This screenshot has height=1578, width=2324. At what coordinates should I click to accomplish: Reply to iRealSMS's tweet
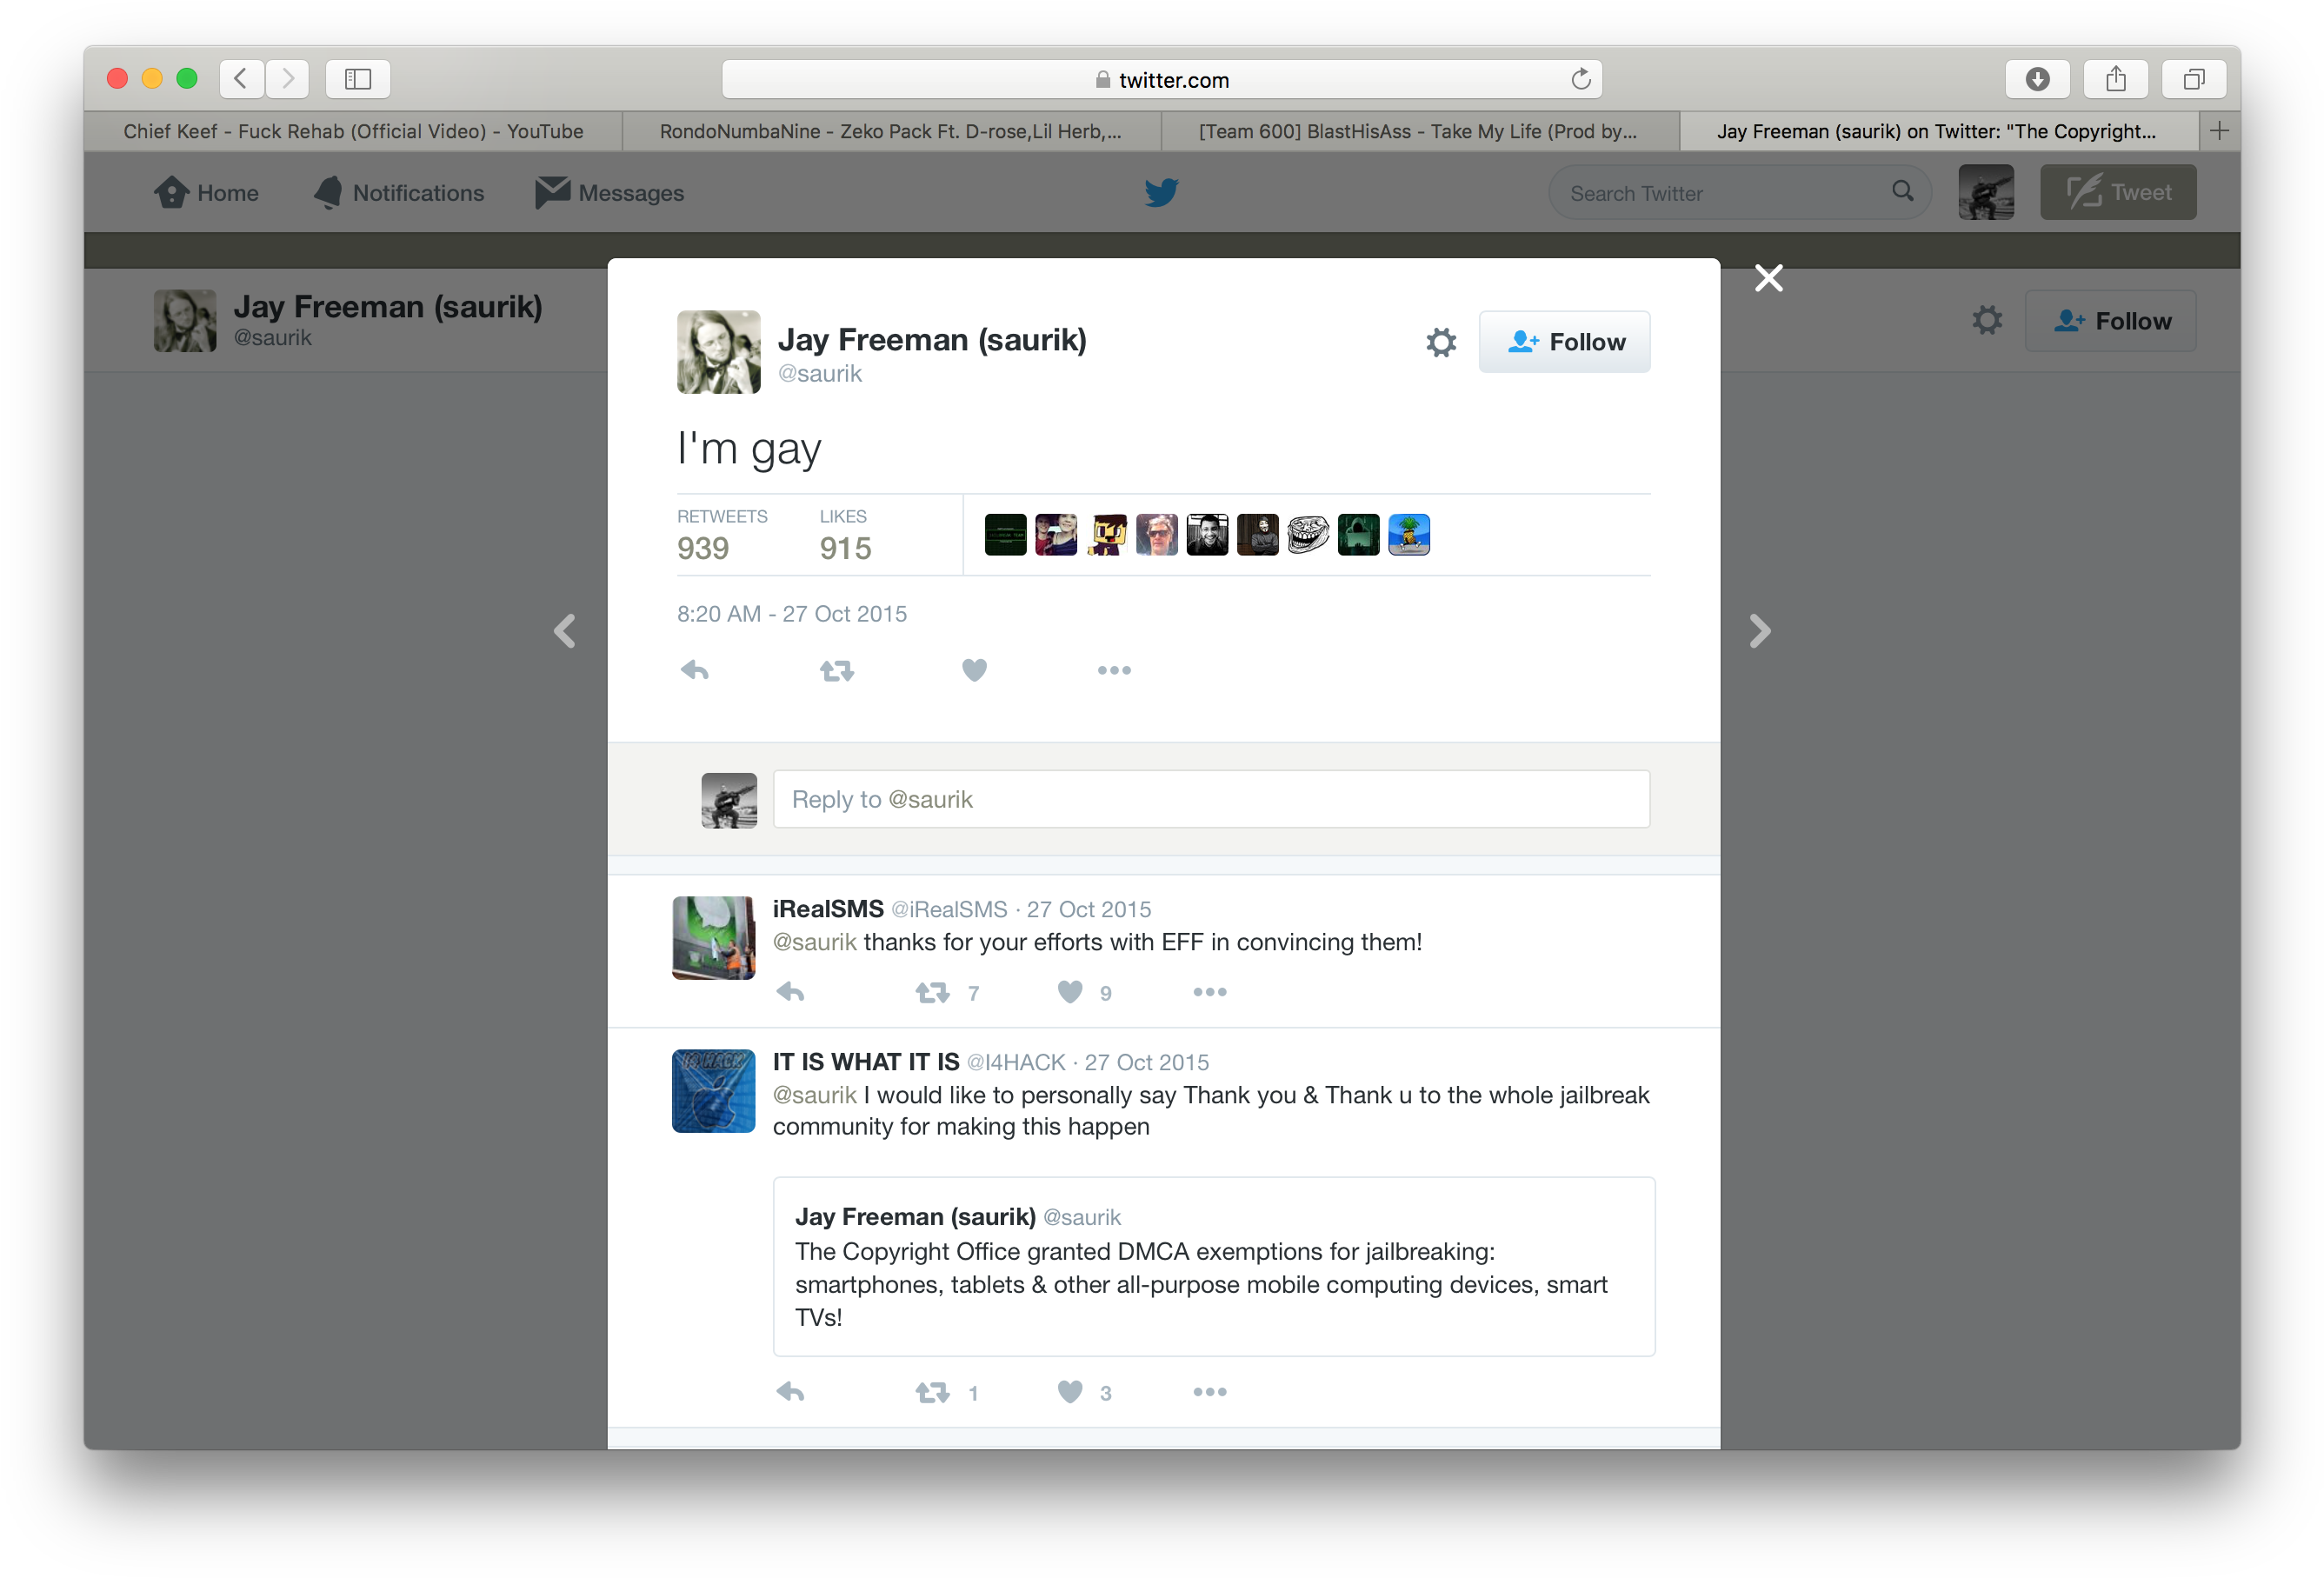point(790,992)
